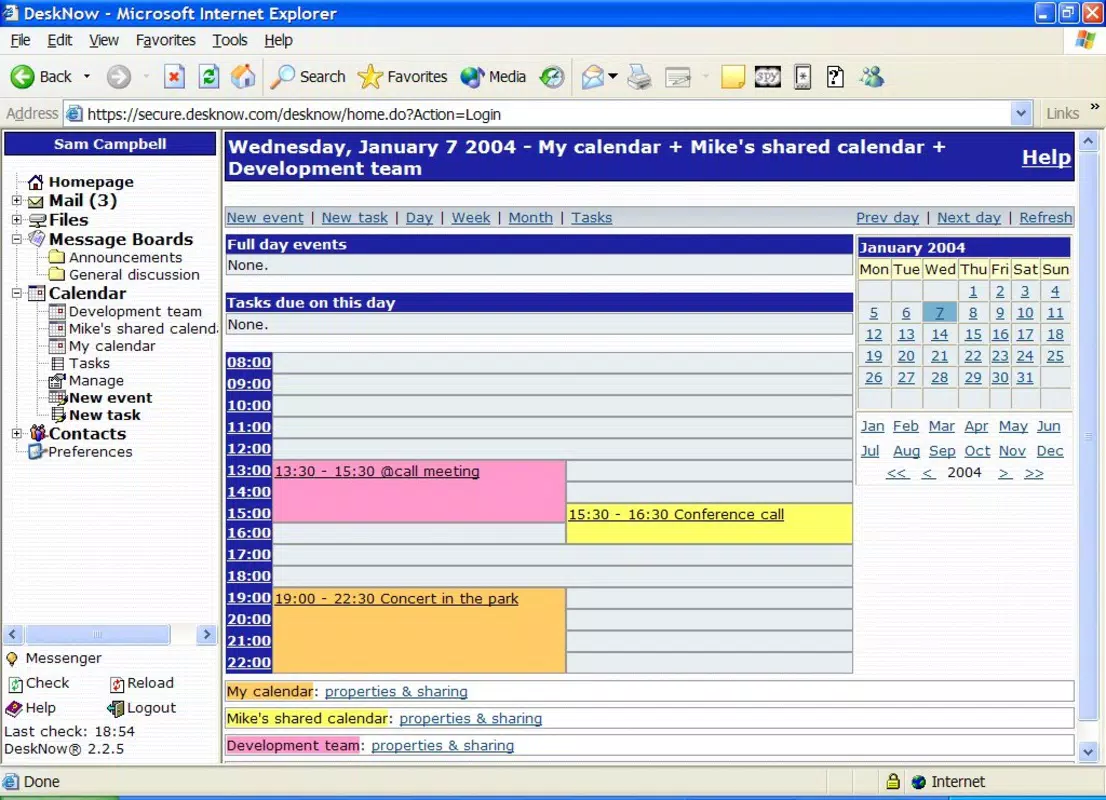1106x800 pixels.
Task: Open the Search toolbar button
Action: pos(308,76)
